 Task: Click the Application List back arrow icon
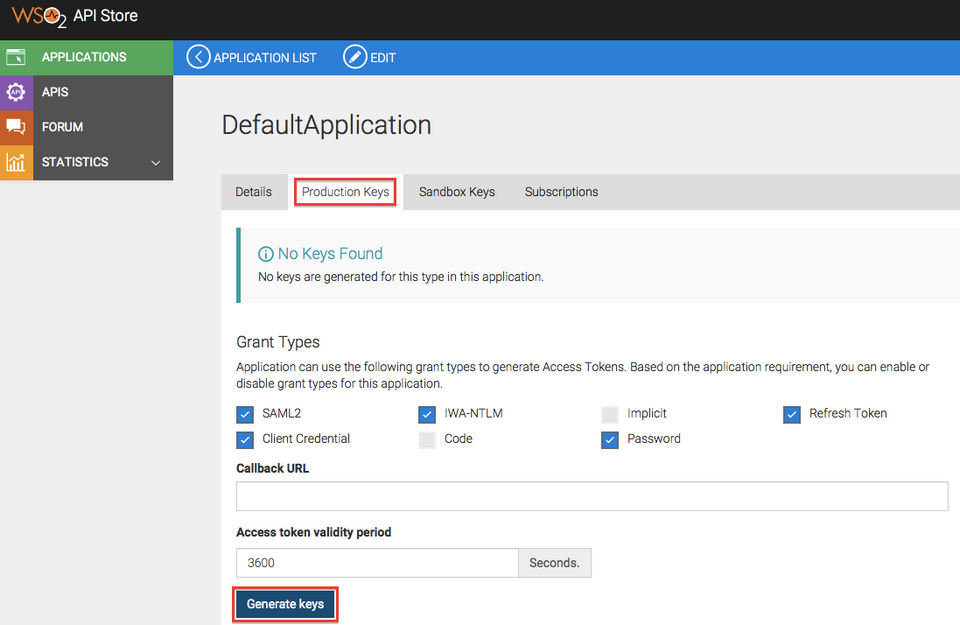click(x=199, y=57)
